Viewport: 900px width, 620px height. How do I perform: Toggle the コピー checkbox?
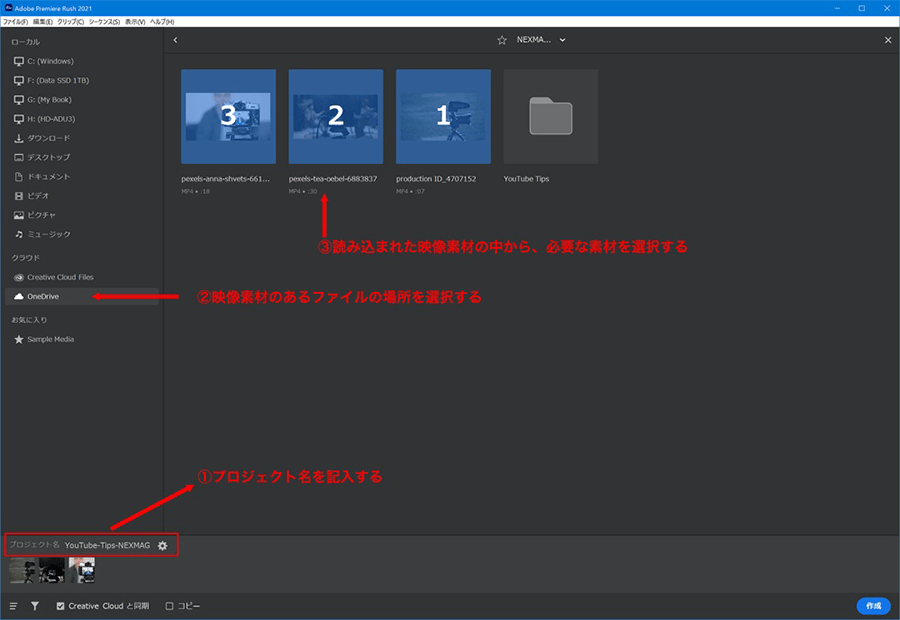click(169, 606)
